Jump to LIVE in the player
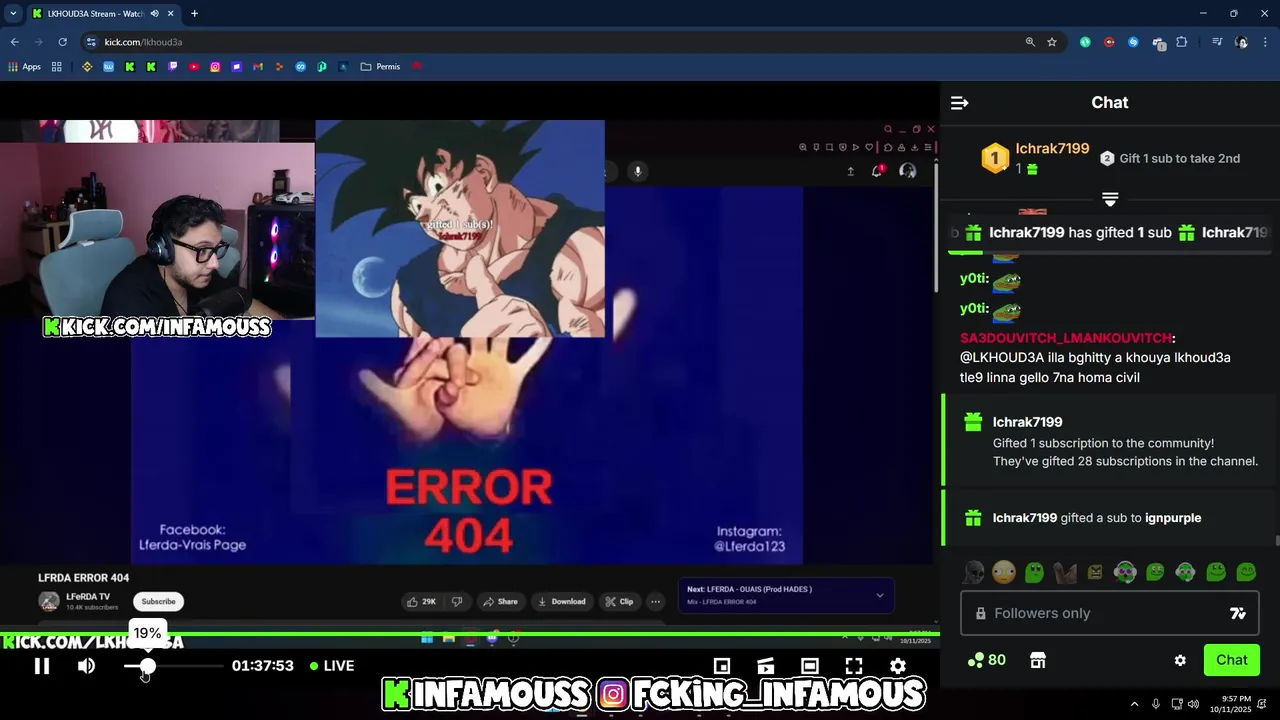 [332, 666]
